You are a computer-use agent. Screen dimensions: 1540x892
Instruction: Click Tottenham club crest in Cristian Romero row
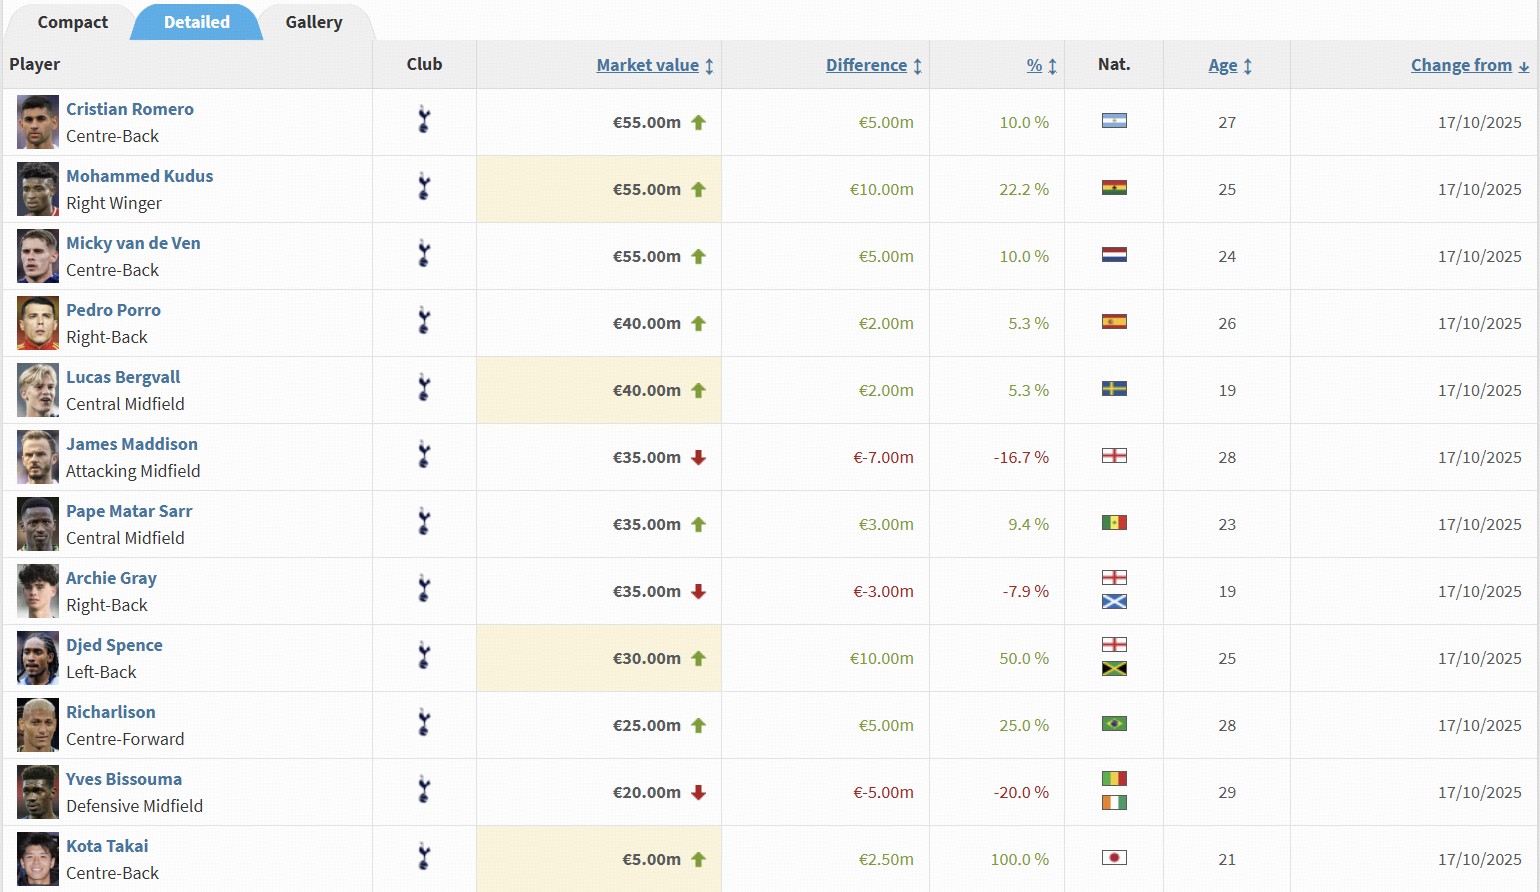[424, 121]
